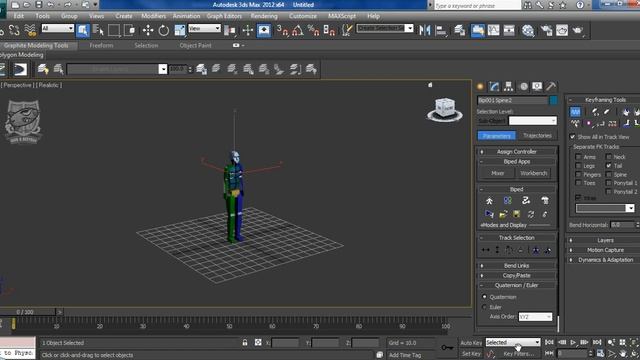Open the Key Filters dialog
The height and width of the screenshot is (360, 640).
pyautogui.click(x=518, y=353)
